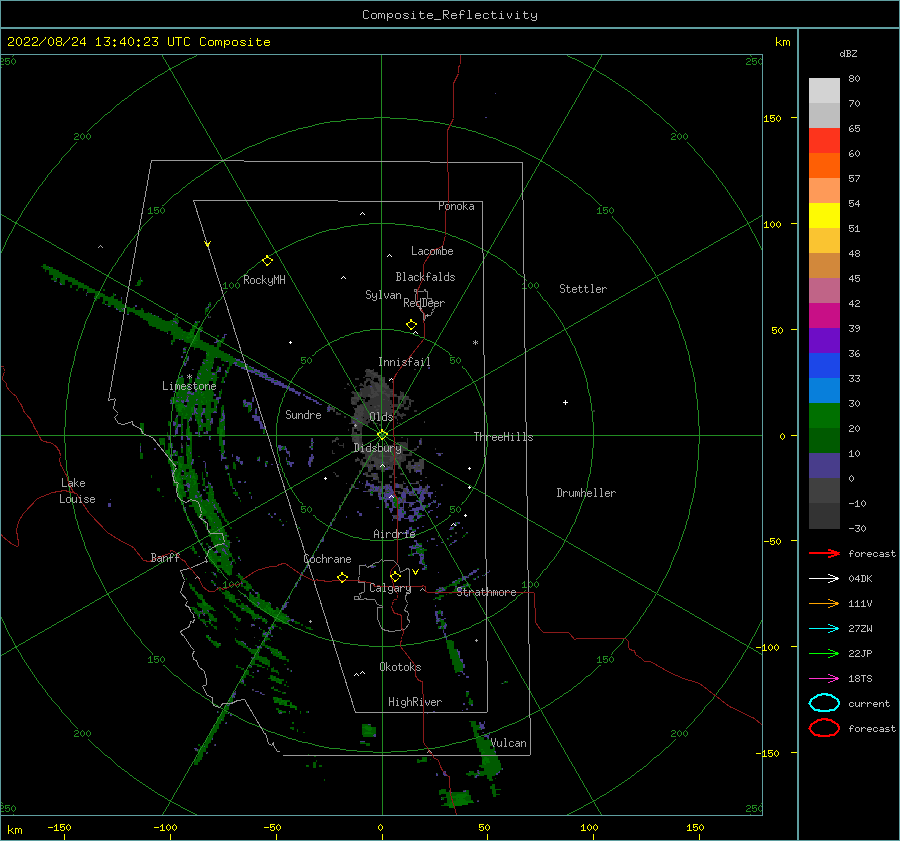Click the red swatch between 65 and 60 dBZ
Image resolution: width=900 pixels, height=841 pixels.
click(824, 141)
